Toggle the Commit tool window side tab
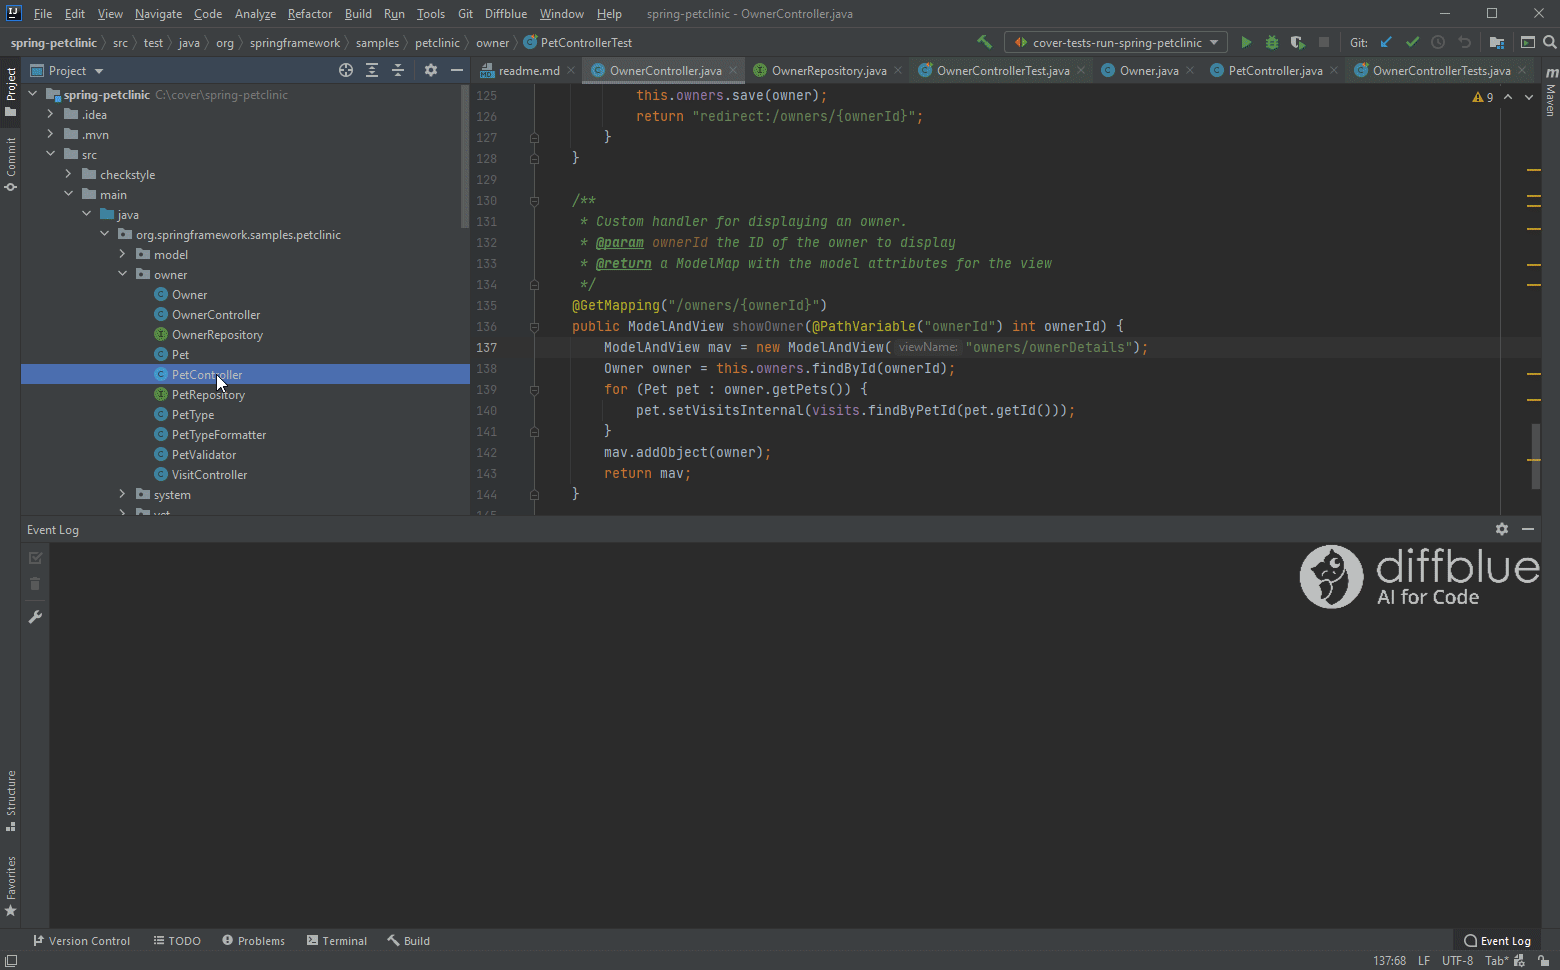This screenshot has height=970, width=1560. 11,164
